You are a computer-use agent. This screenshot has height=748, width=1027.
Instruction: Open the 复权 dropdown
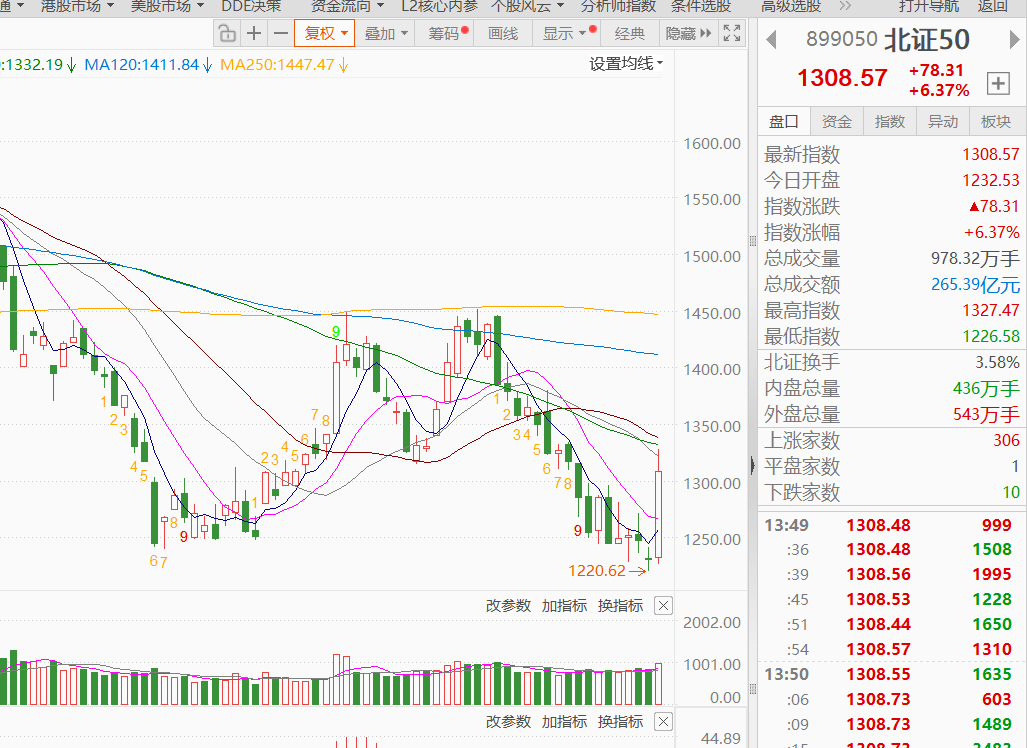pyautogui.click(x=325, y=33)
